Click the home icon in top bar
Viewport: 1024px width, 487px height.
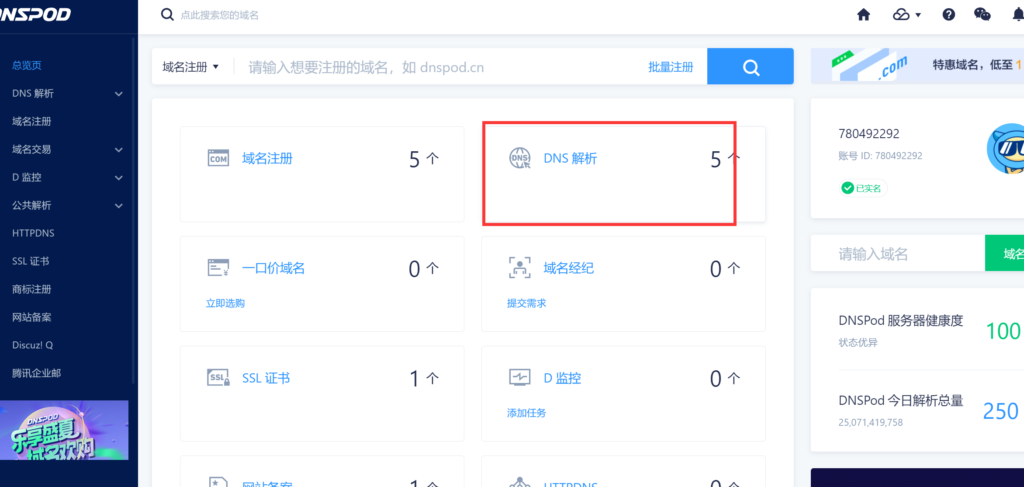pos(864,15)
